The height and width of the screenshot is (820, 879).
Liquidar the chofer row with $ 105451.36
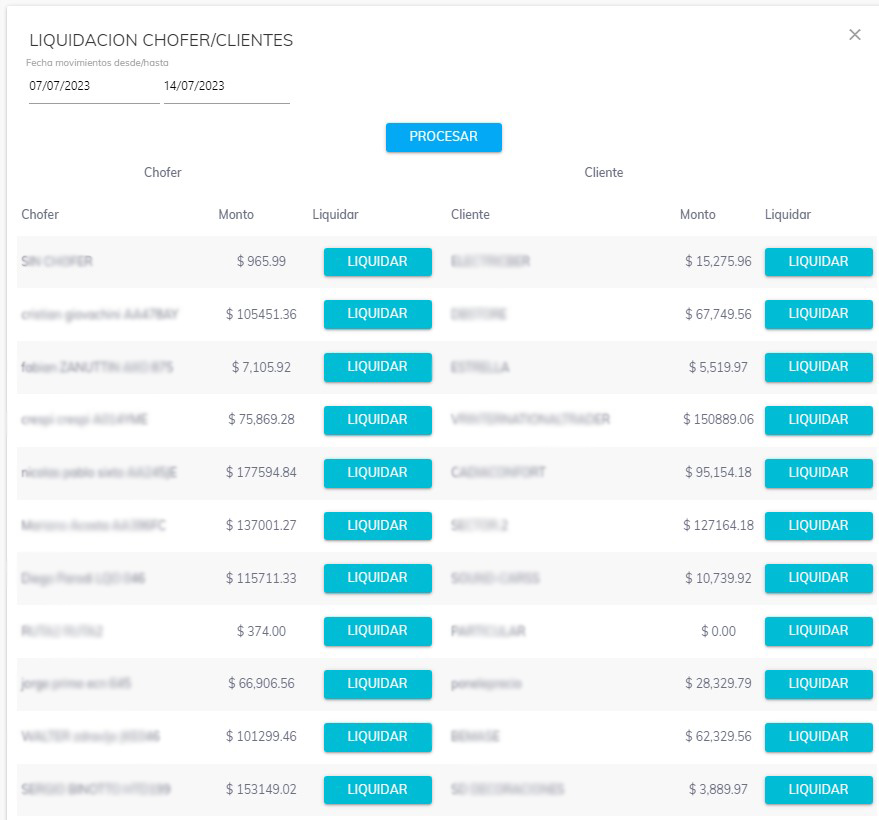[377, 314]
